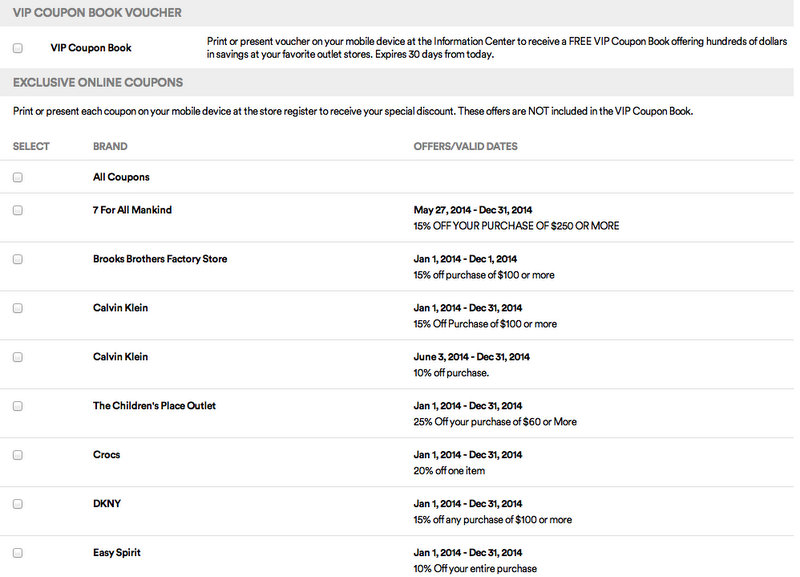Click the "SELECT" column header

31,146
